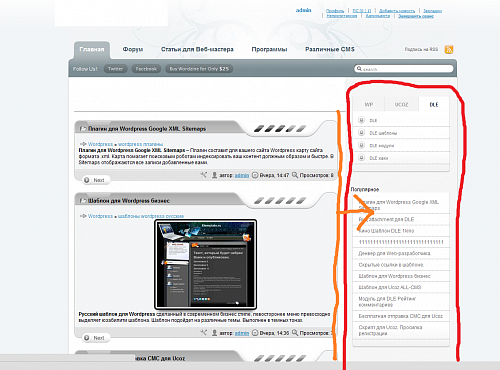Viewport: 500px width, 370px height.
Task: Open DLE хаки category in sidebar
Action: click(379, 158)
